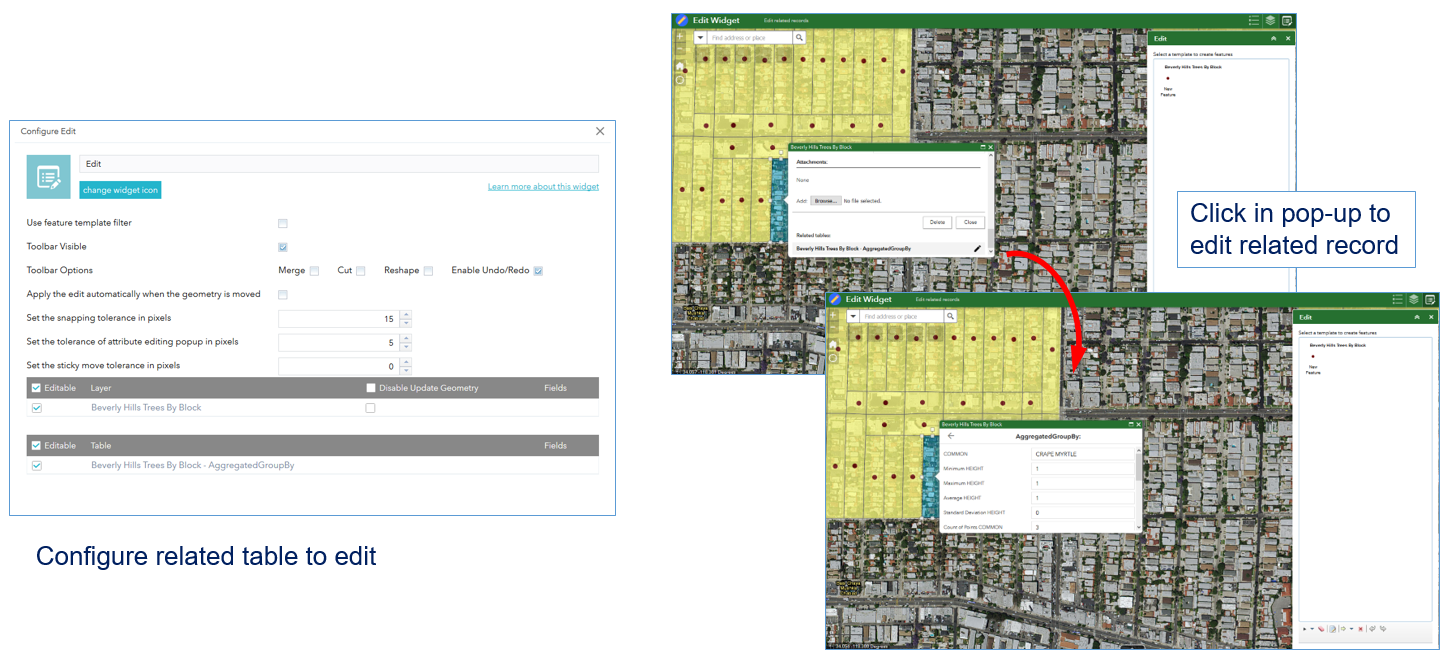Click the home button on the map with CRAPE MYRTLE pop-up

[833, 345]
